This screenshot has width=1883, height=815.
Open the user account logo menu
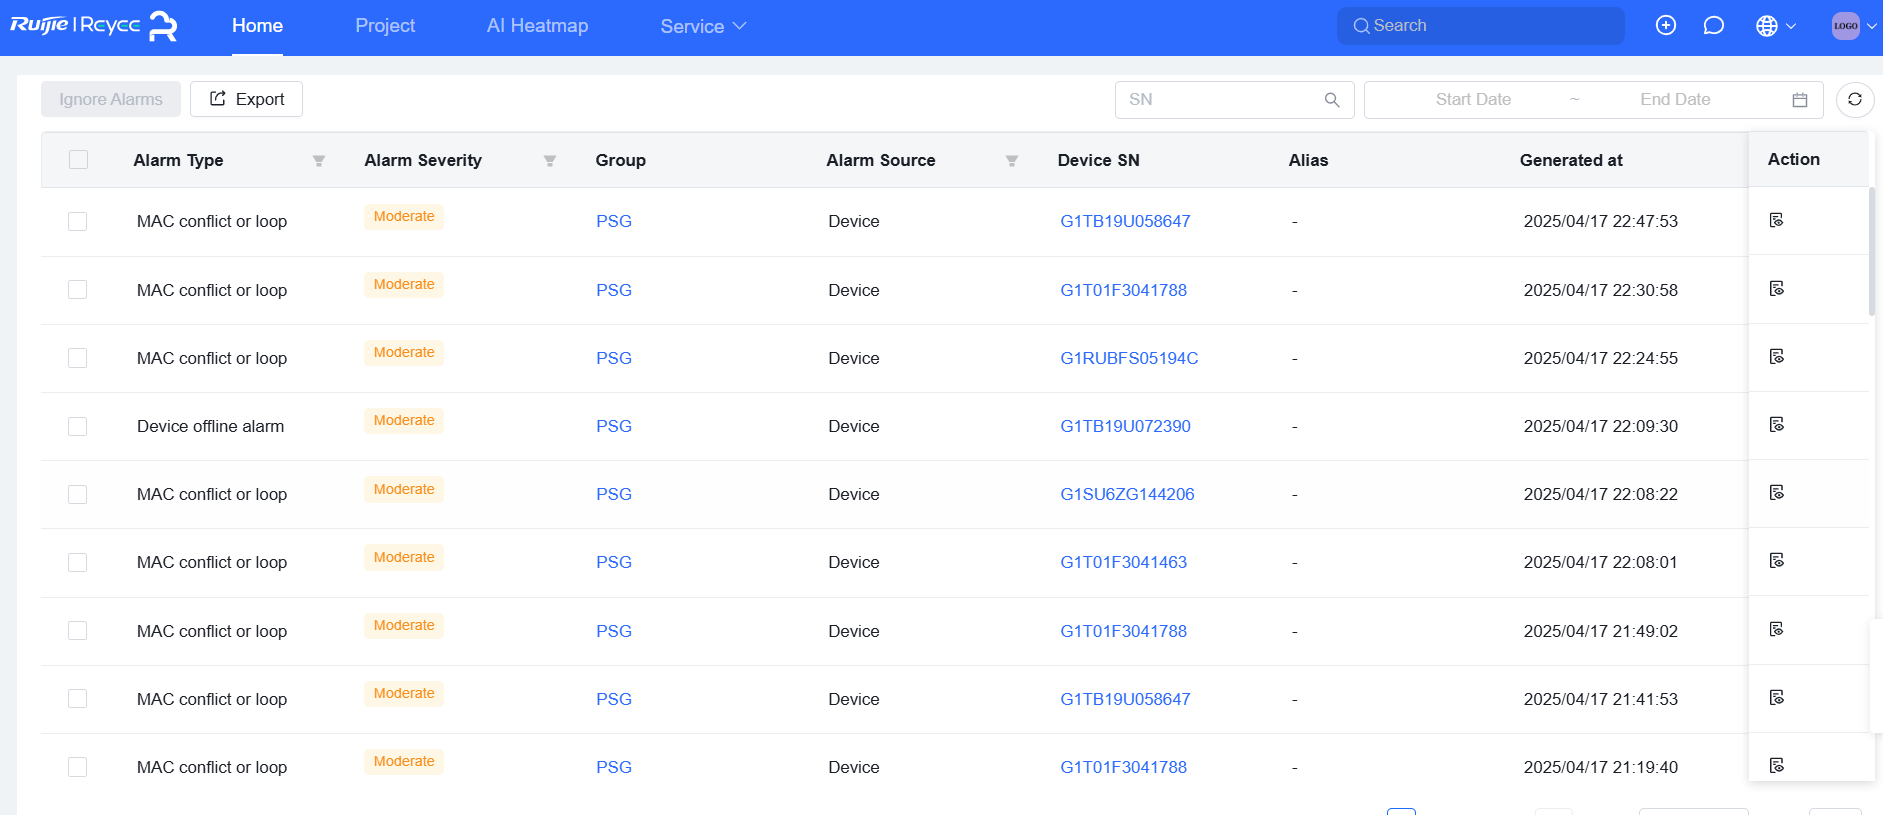coord(1854,26)
